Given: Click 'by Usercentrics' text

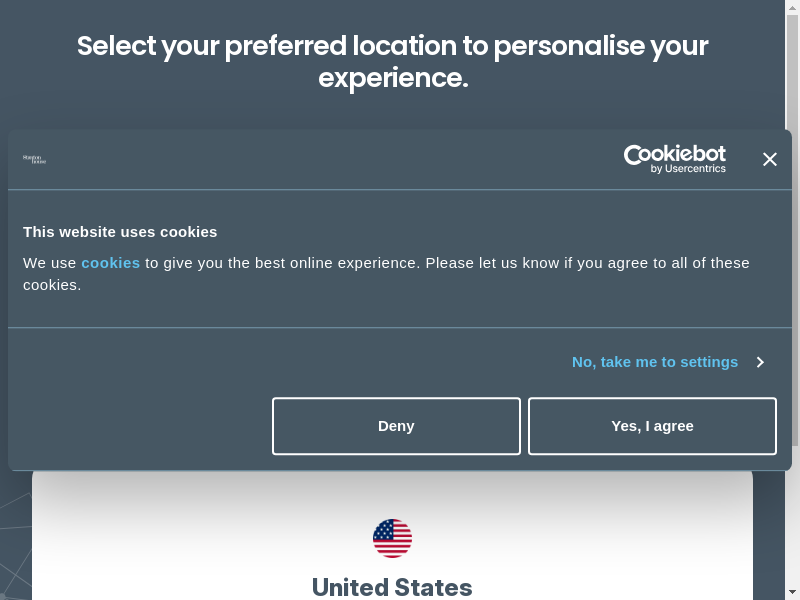Looking at the screenshot, I should point(688,169).
